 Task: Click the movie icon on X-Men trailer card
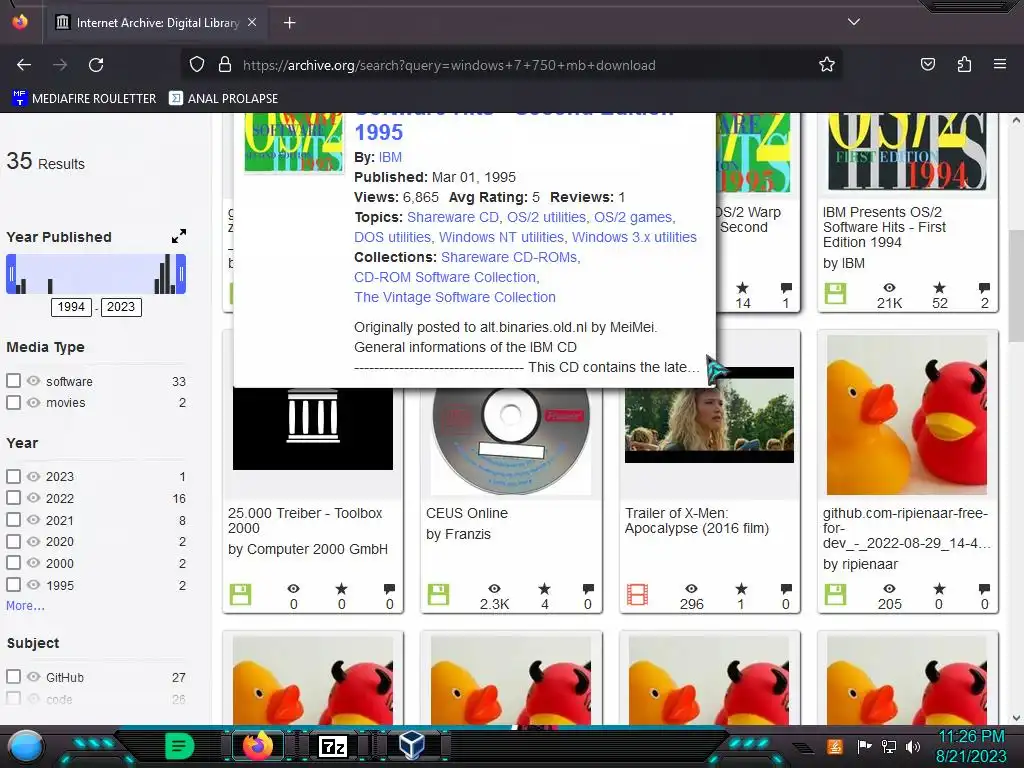(637, 594)
